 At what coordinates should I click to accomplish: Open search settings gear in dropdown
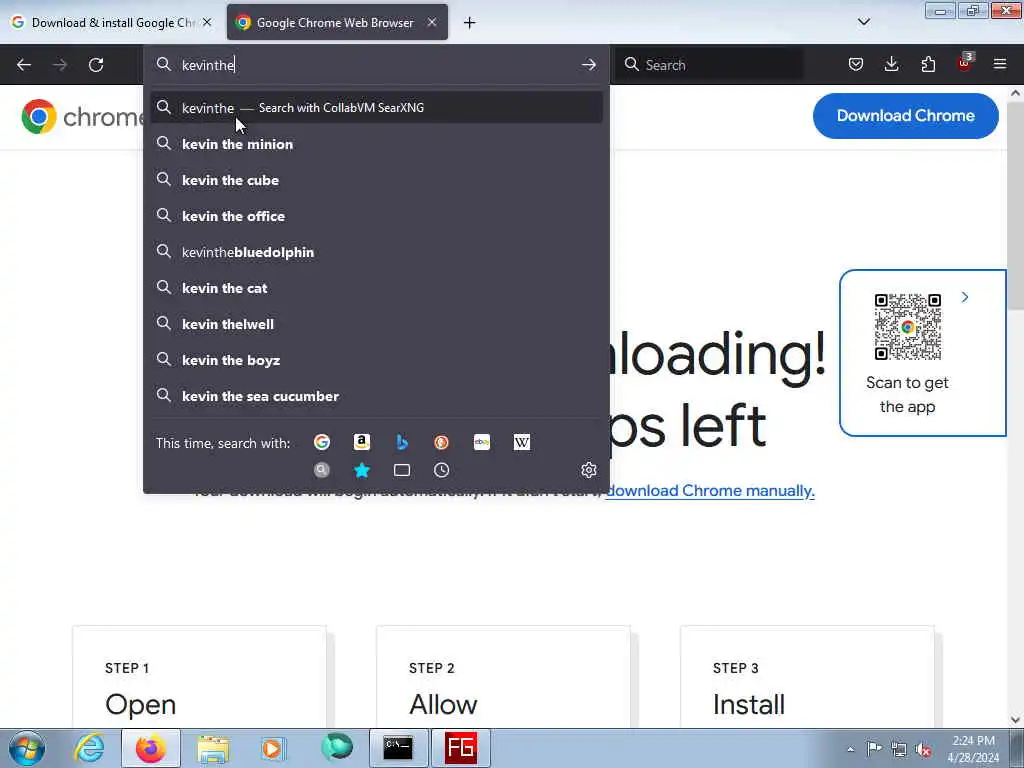tap(588, 470)
